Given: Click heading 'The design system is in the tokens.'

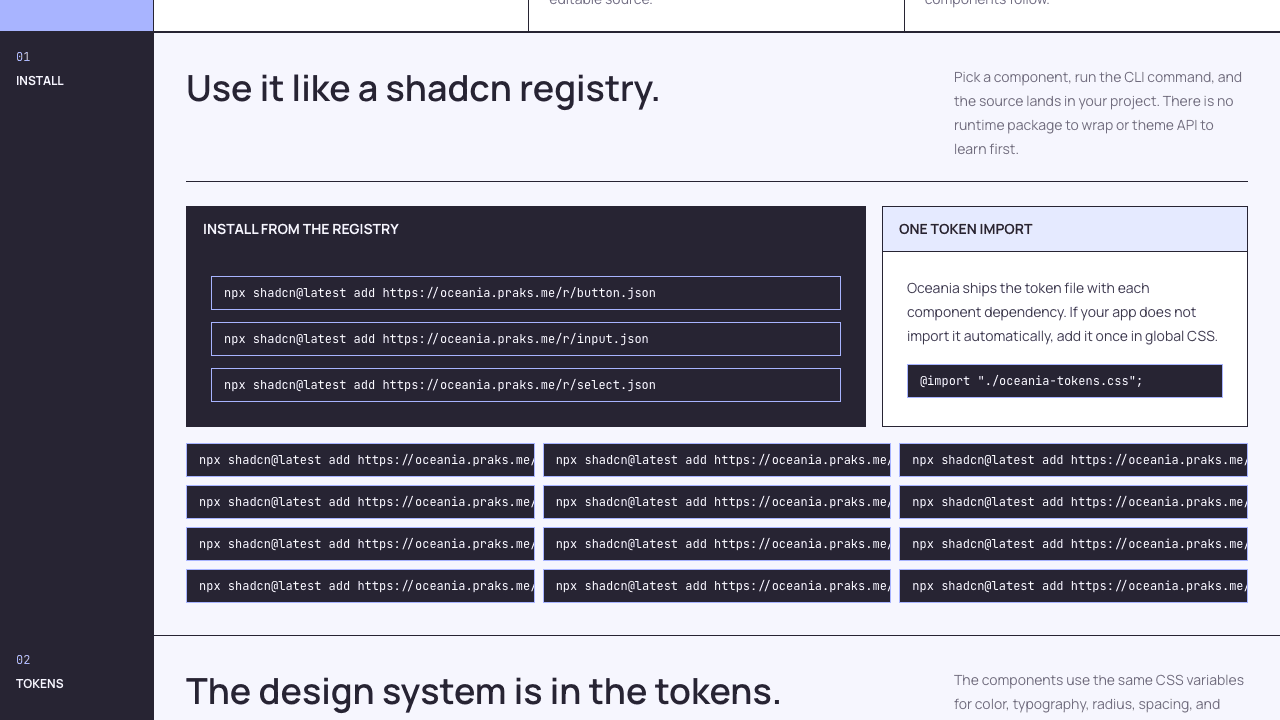Looking at the screenshot, I should [x=483, y=691].
